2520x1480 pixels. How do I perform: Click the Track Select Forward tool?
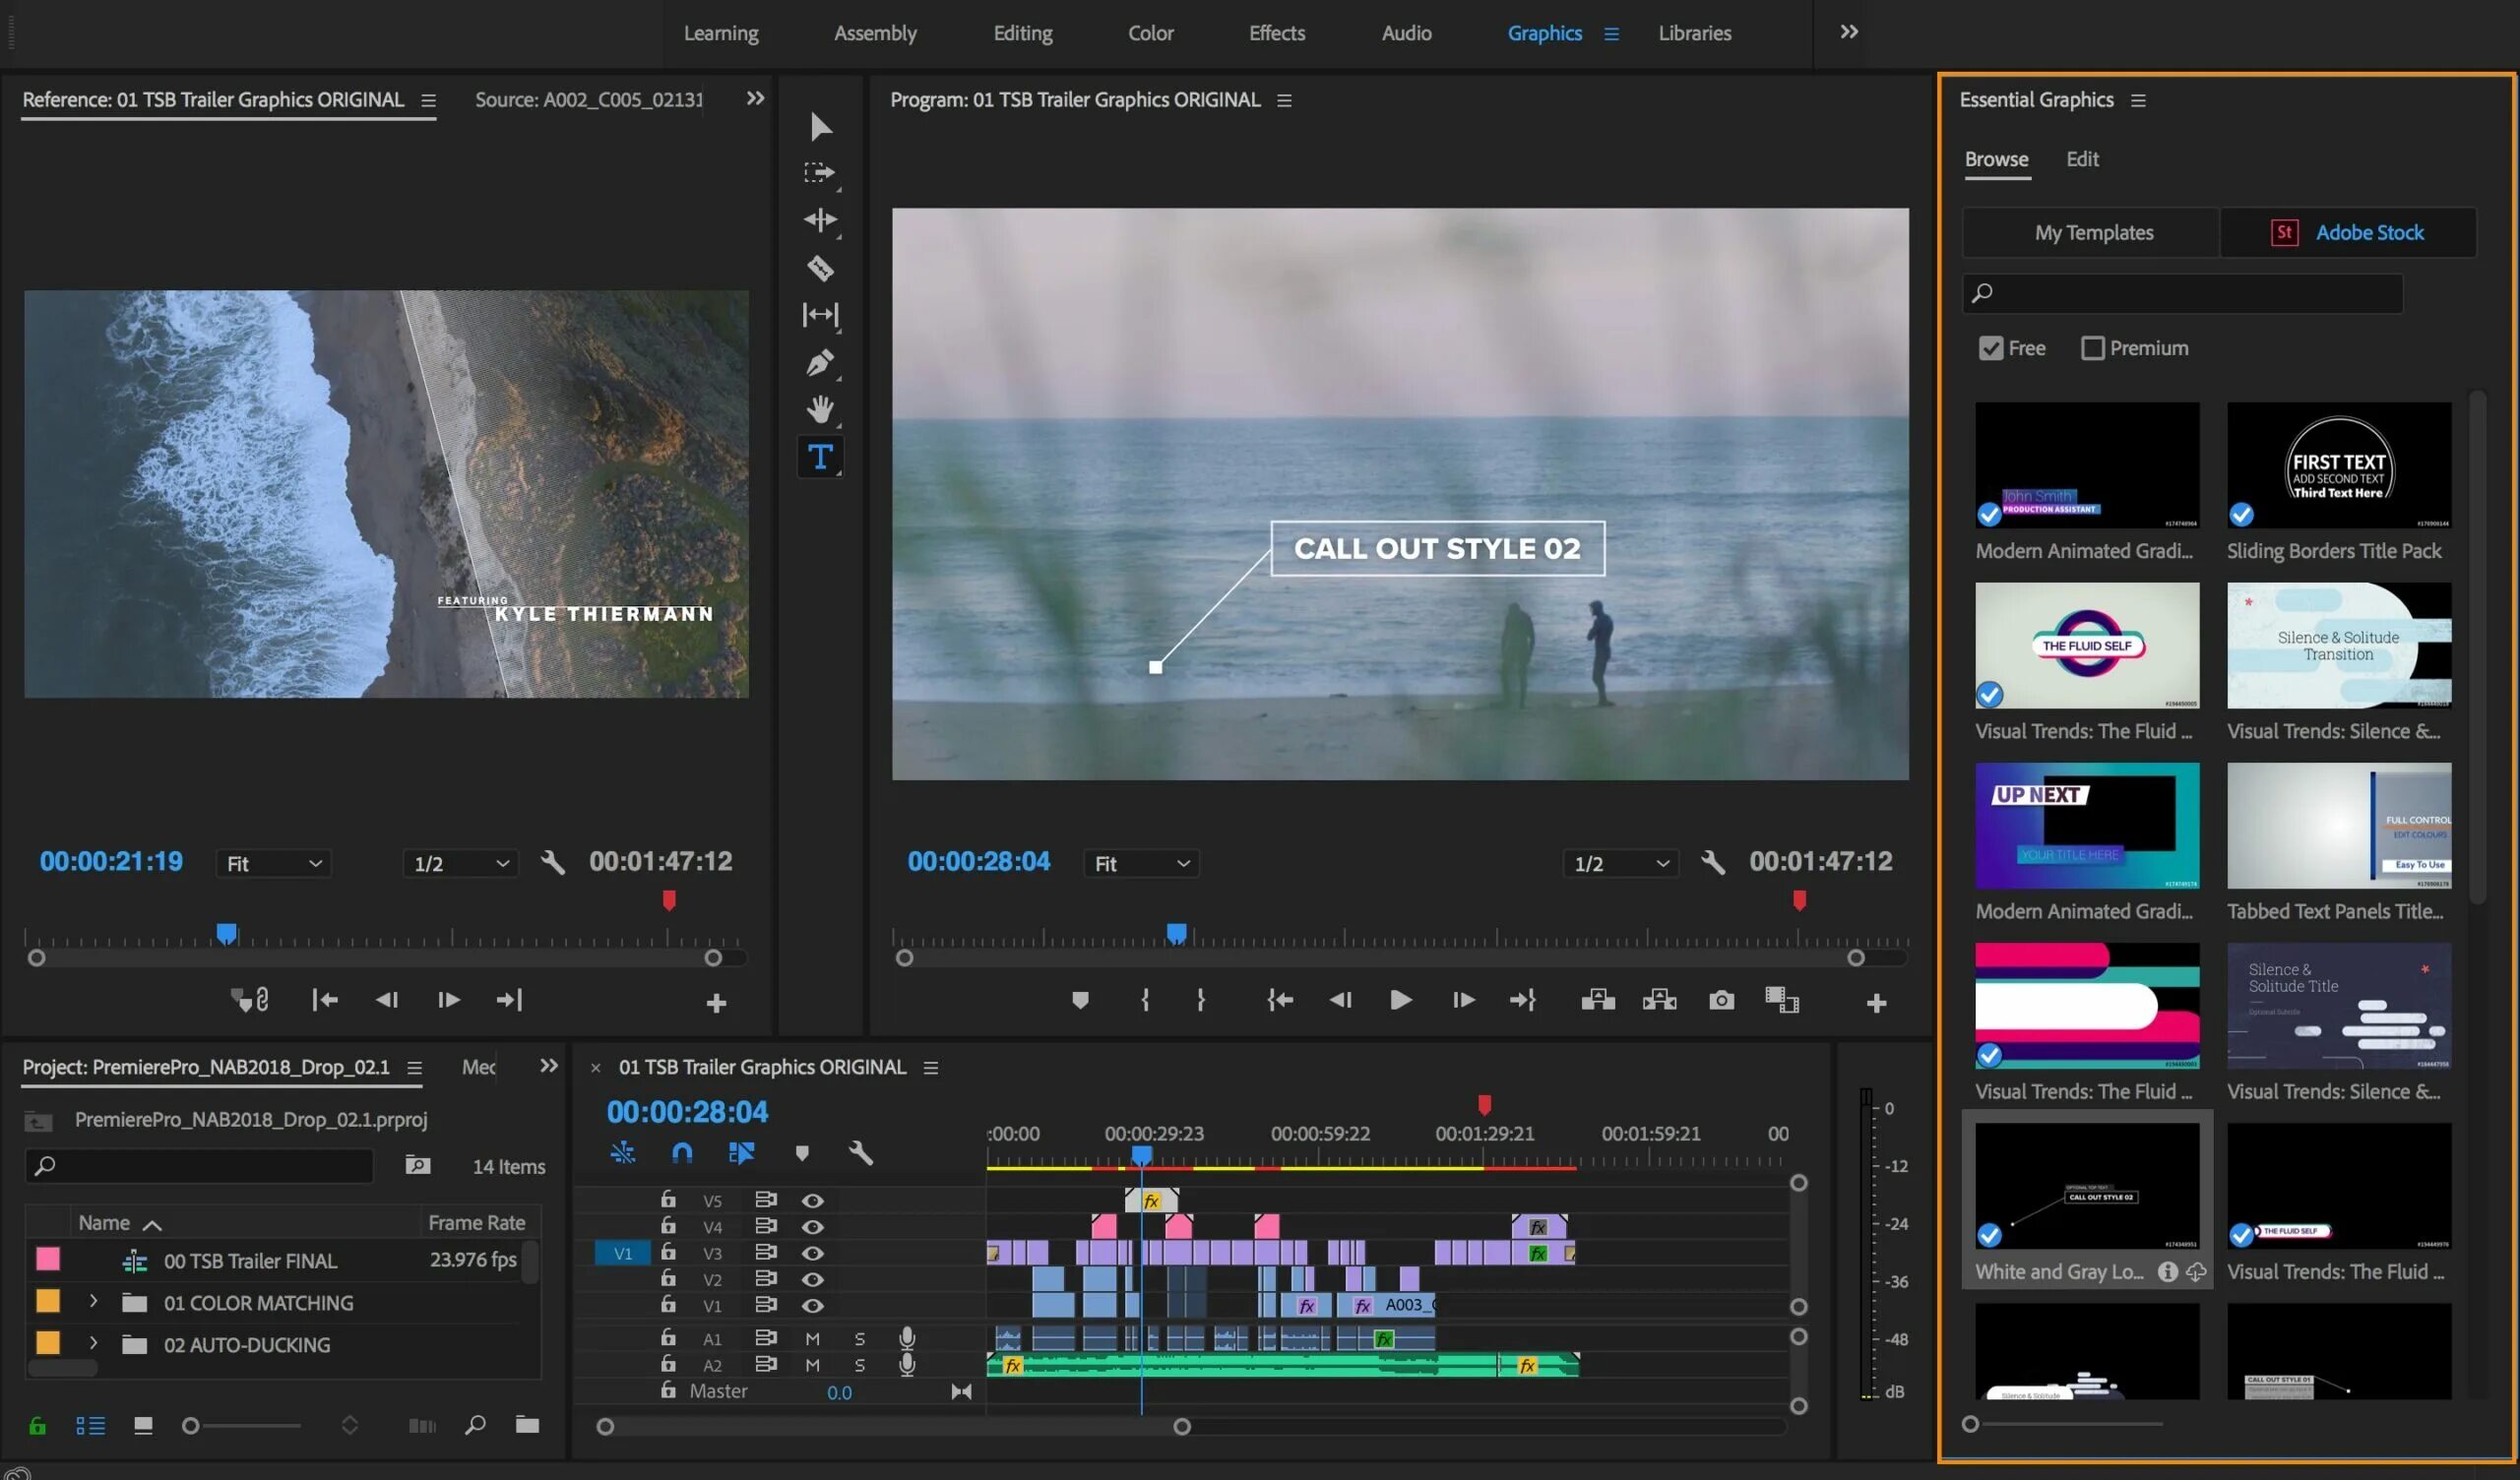(x=819, y=171)
